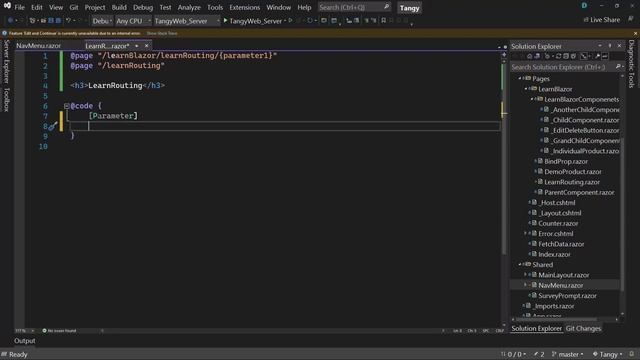Open the Tangy repository selector in status bar
Screen dimensions: 640x360
click(608, 354)
